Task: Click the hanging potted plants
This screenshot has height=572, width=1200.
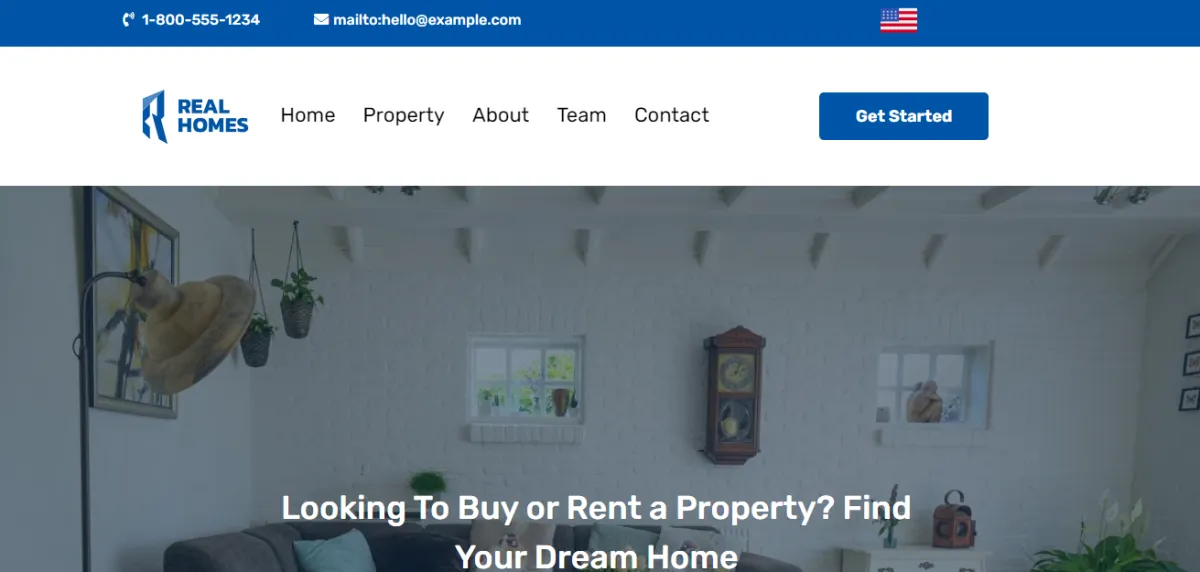Action: tap(281, 298)
